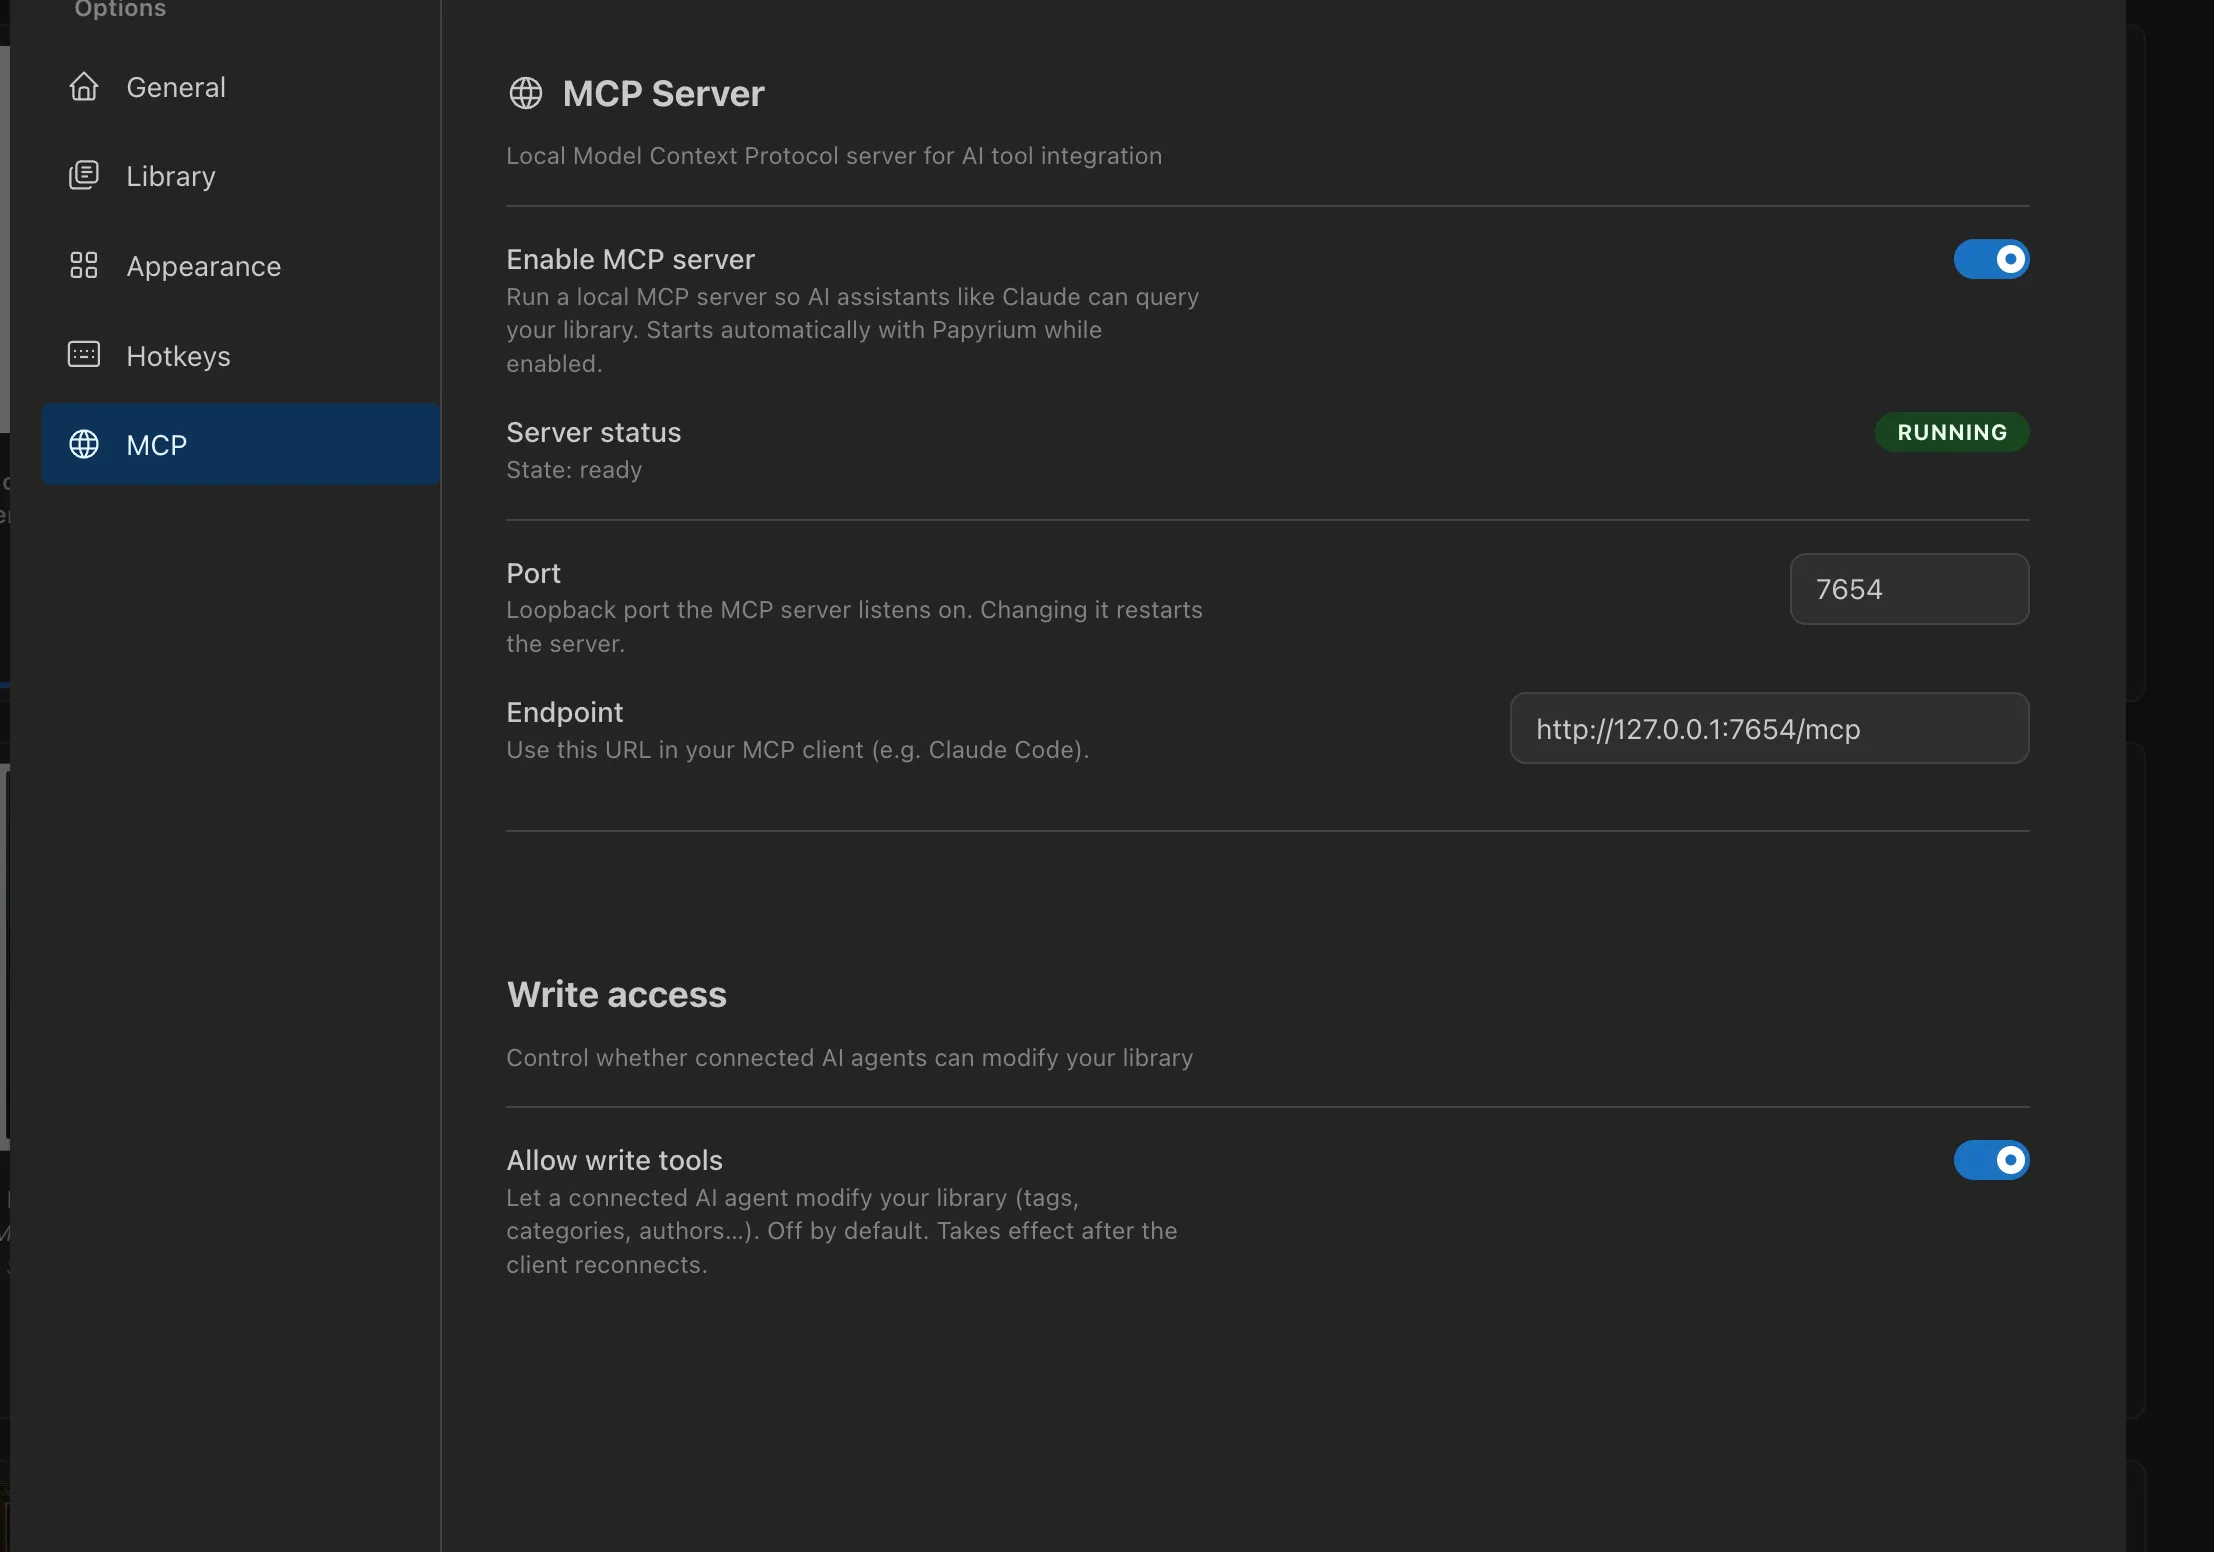2214x1552 pixels.
Task: Click the 'Write access' heading
Action: (x=616, y=994)
